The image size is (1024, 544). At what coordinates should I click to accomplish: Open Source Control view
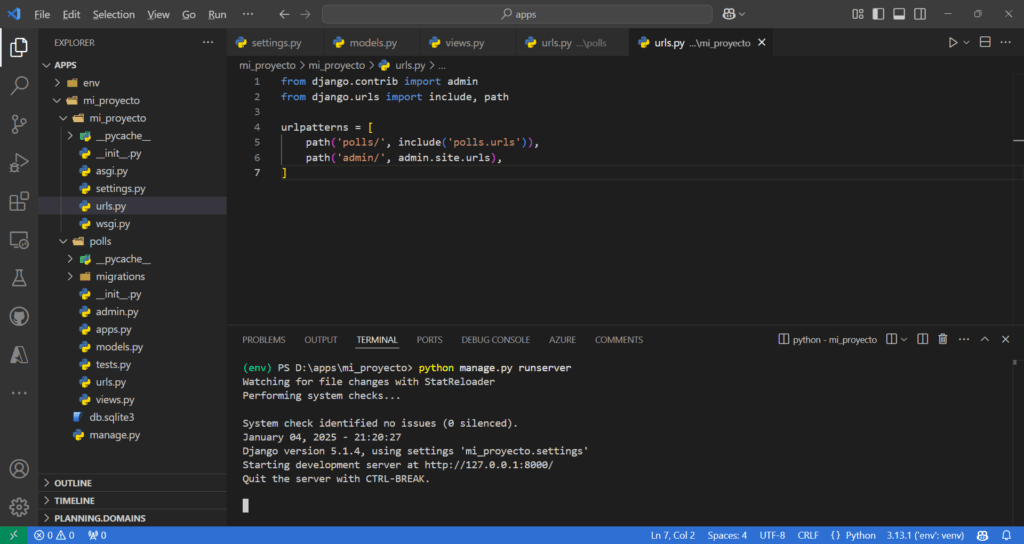19,124
